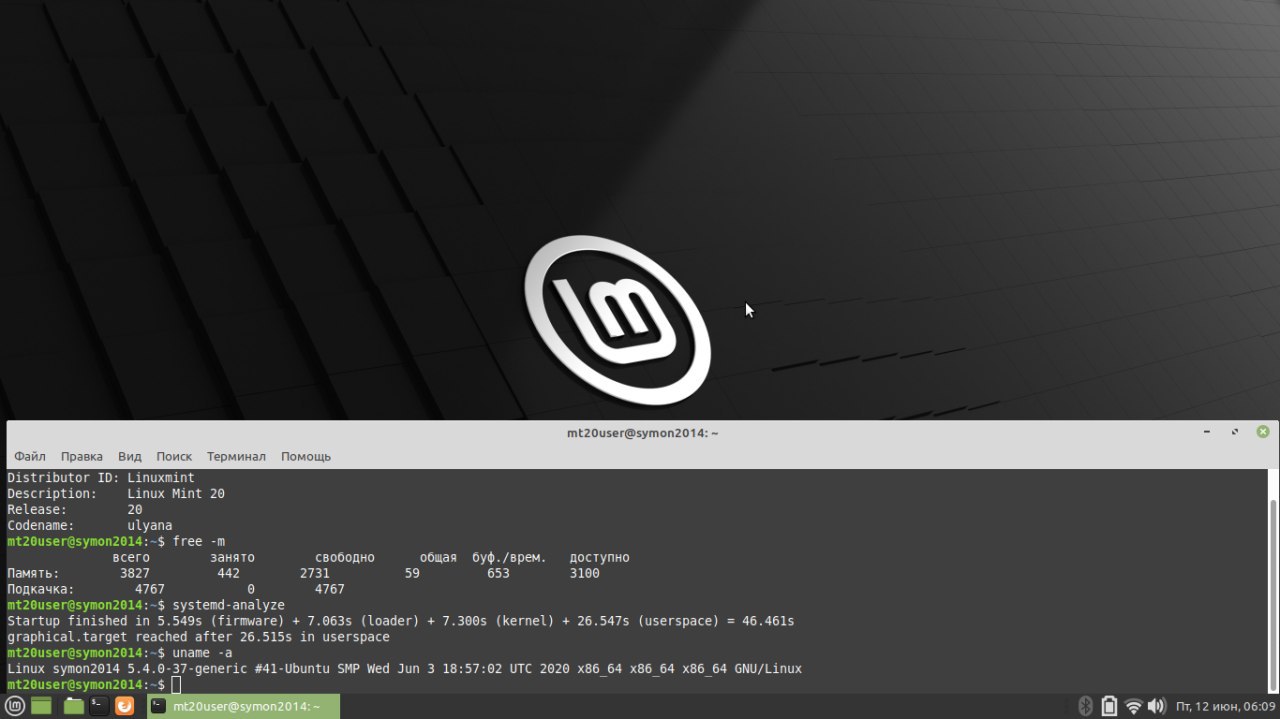
Task: Close the terminal window
Action: pos(1263,432)
